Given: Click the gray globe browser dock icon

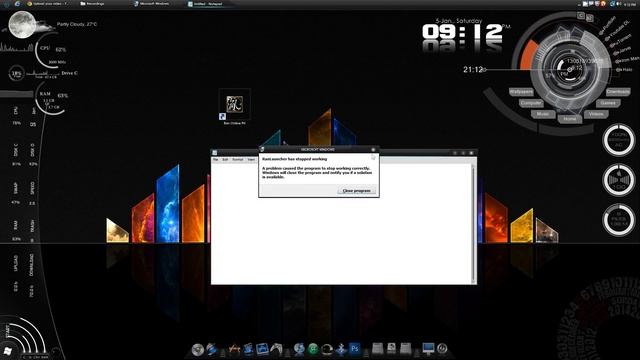Looking at the screenshot, I should [299, 349].
